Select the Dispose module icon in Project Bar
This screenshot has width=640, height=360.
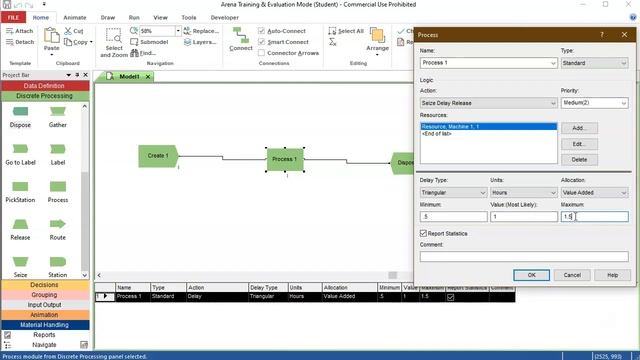tap(20, 111)
